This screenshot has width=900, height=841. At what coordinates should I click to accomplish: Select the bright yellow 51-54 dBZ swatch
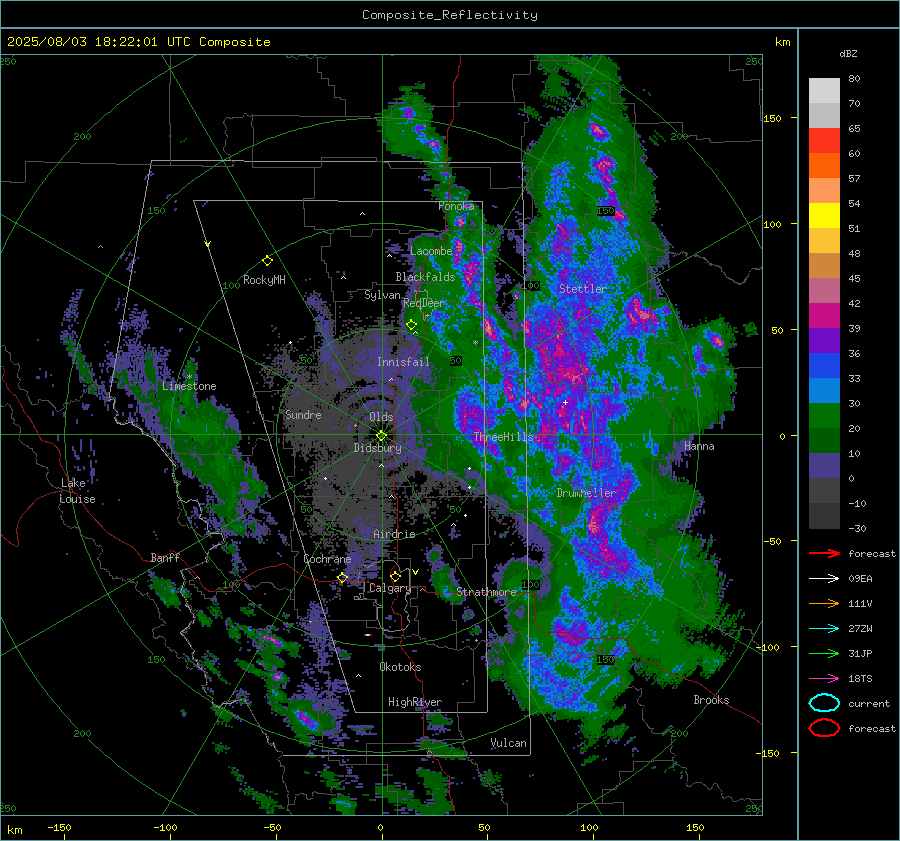pyautogui.click(x=824, y=216)
